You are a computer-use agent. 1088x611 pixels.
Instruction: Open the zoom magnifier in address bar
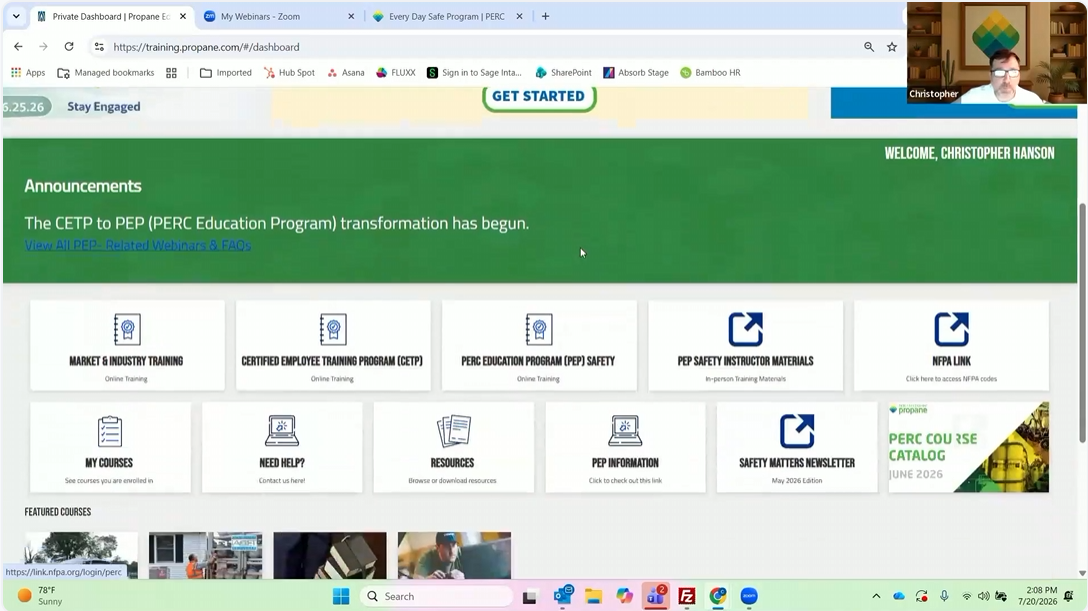coord(869,47)
